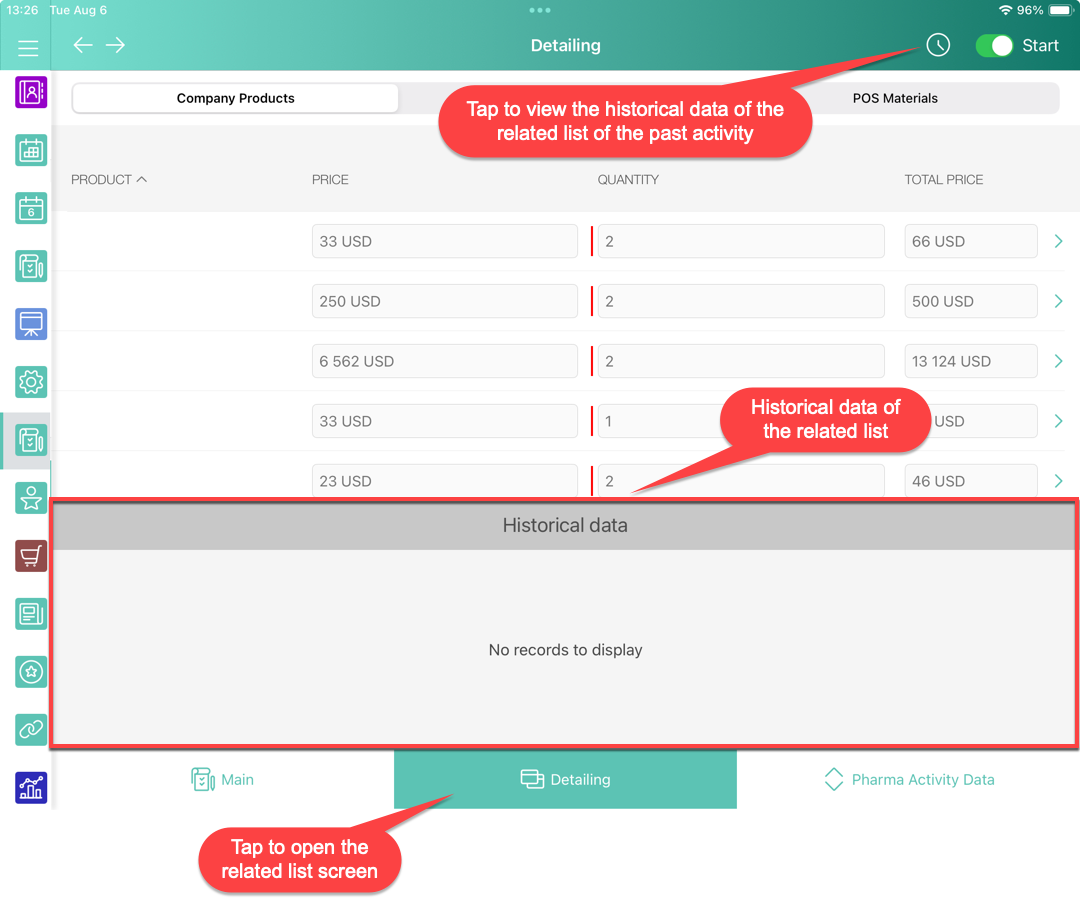Open Pharma Activity Data bottom tab
The height and width of the screenshot is (899, 1080).
[x=908, y=780]
